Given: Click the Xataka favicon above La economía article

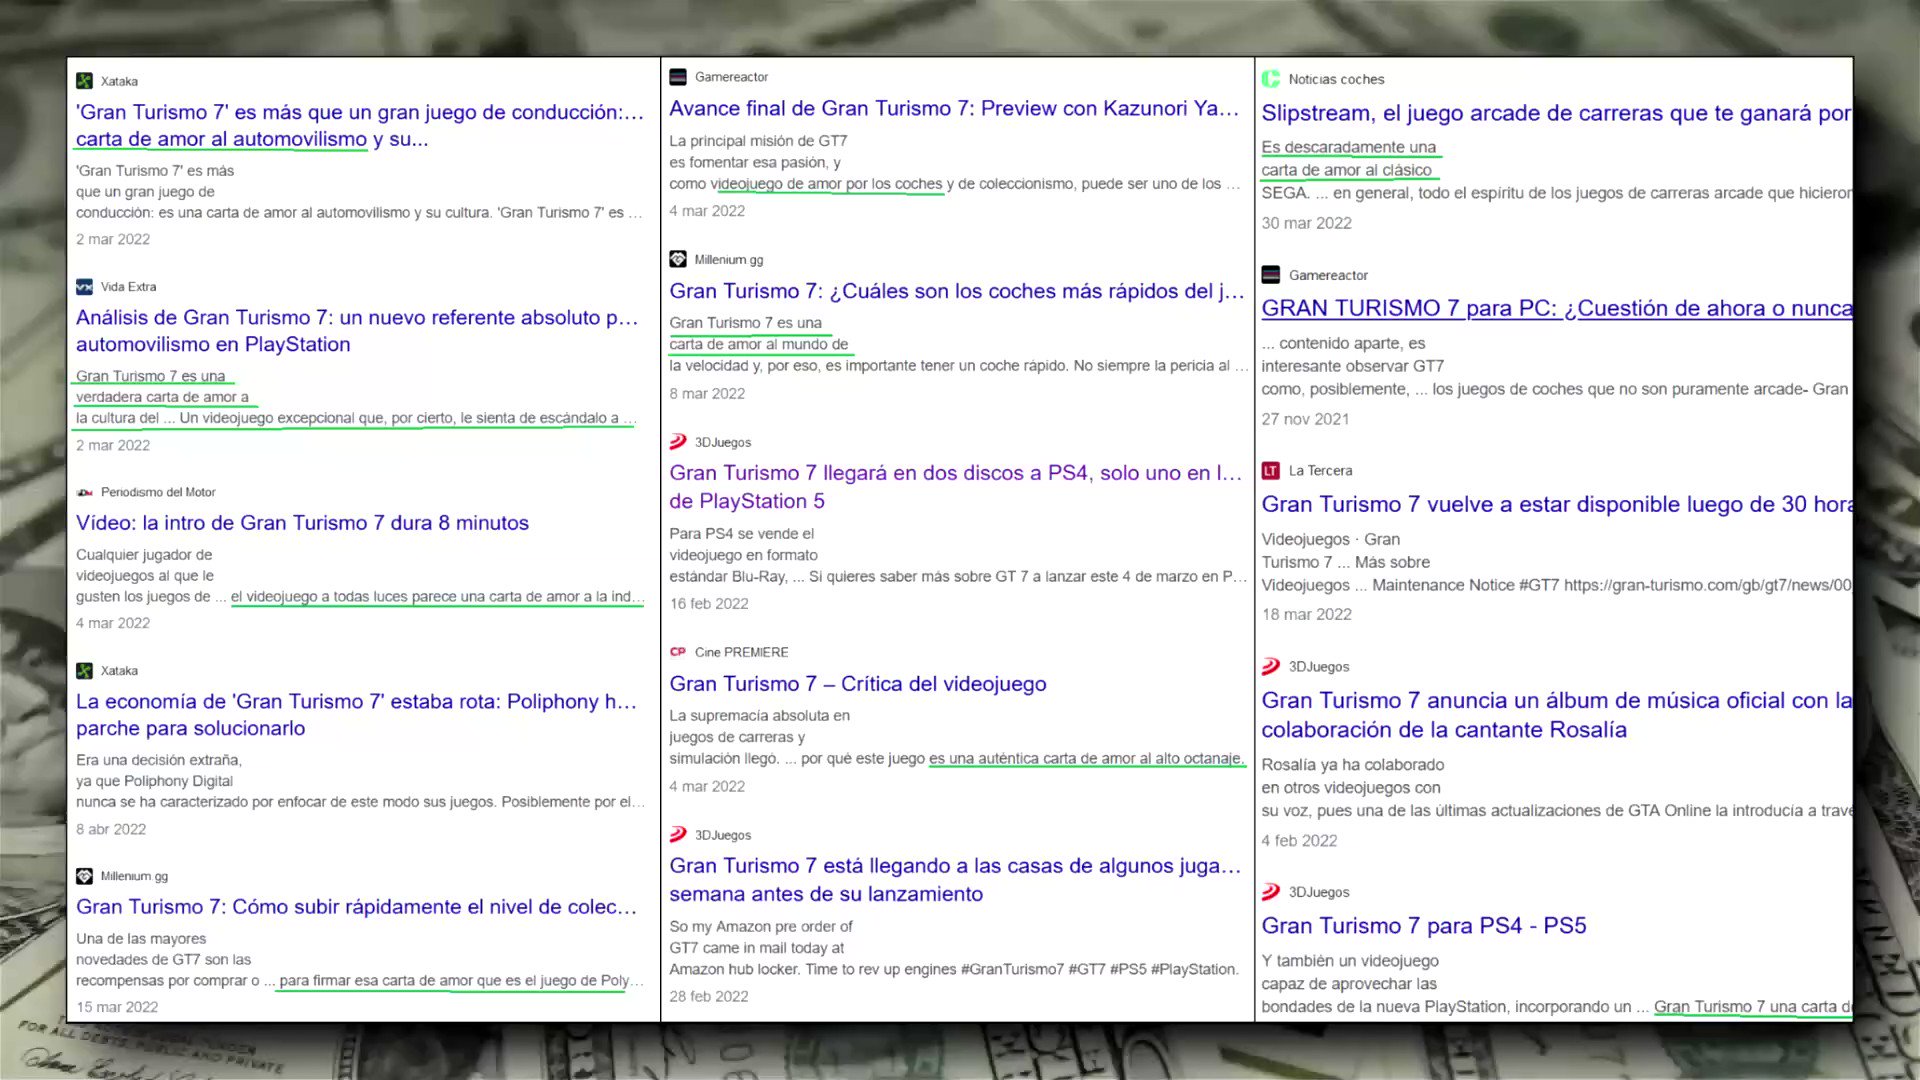Looking at the screenshot, I should 84,671.
